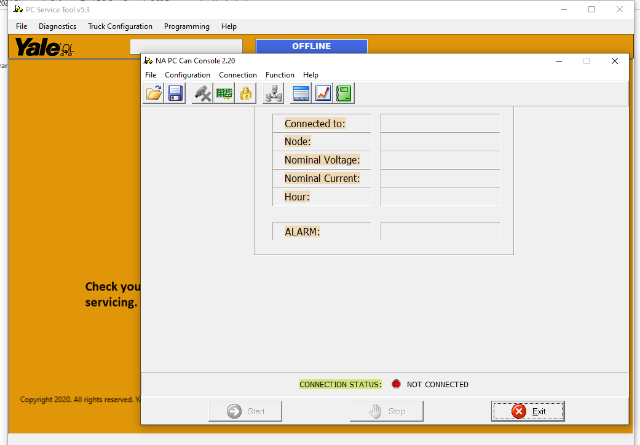The image size is (640, 445).
Task: Click the yellow padlock icon
Action: (x=245, y=93)
